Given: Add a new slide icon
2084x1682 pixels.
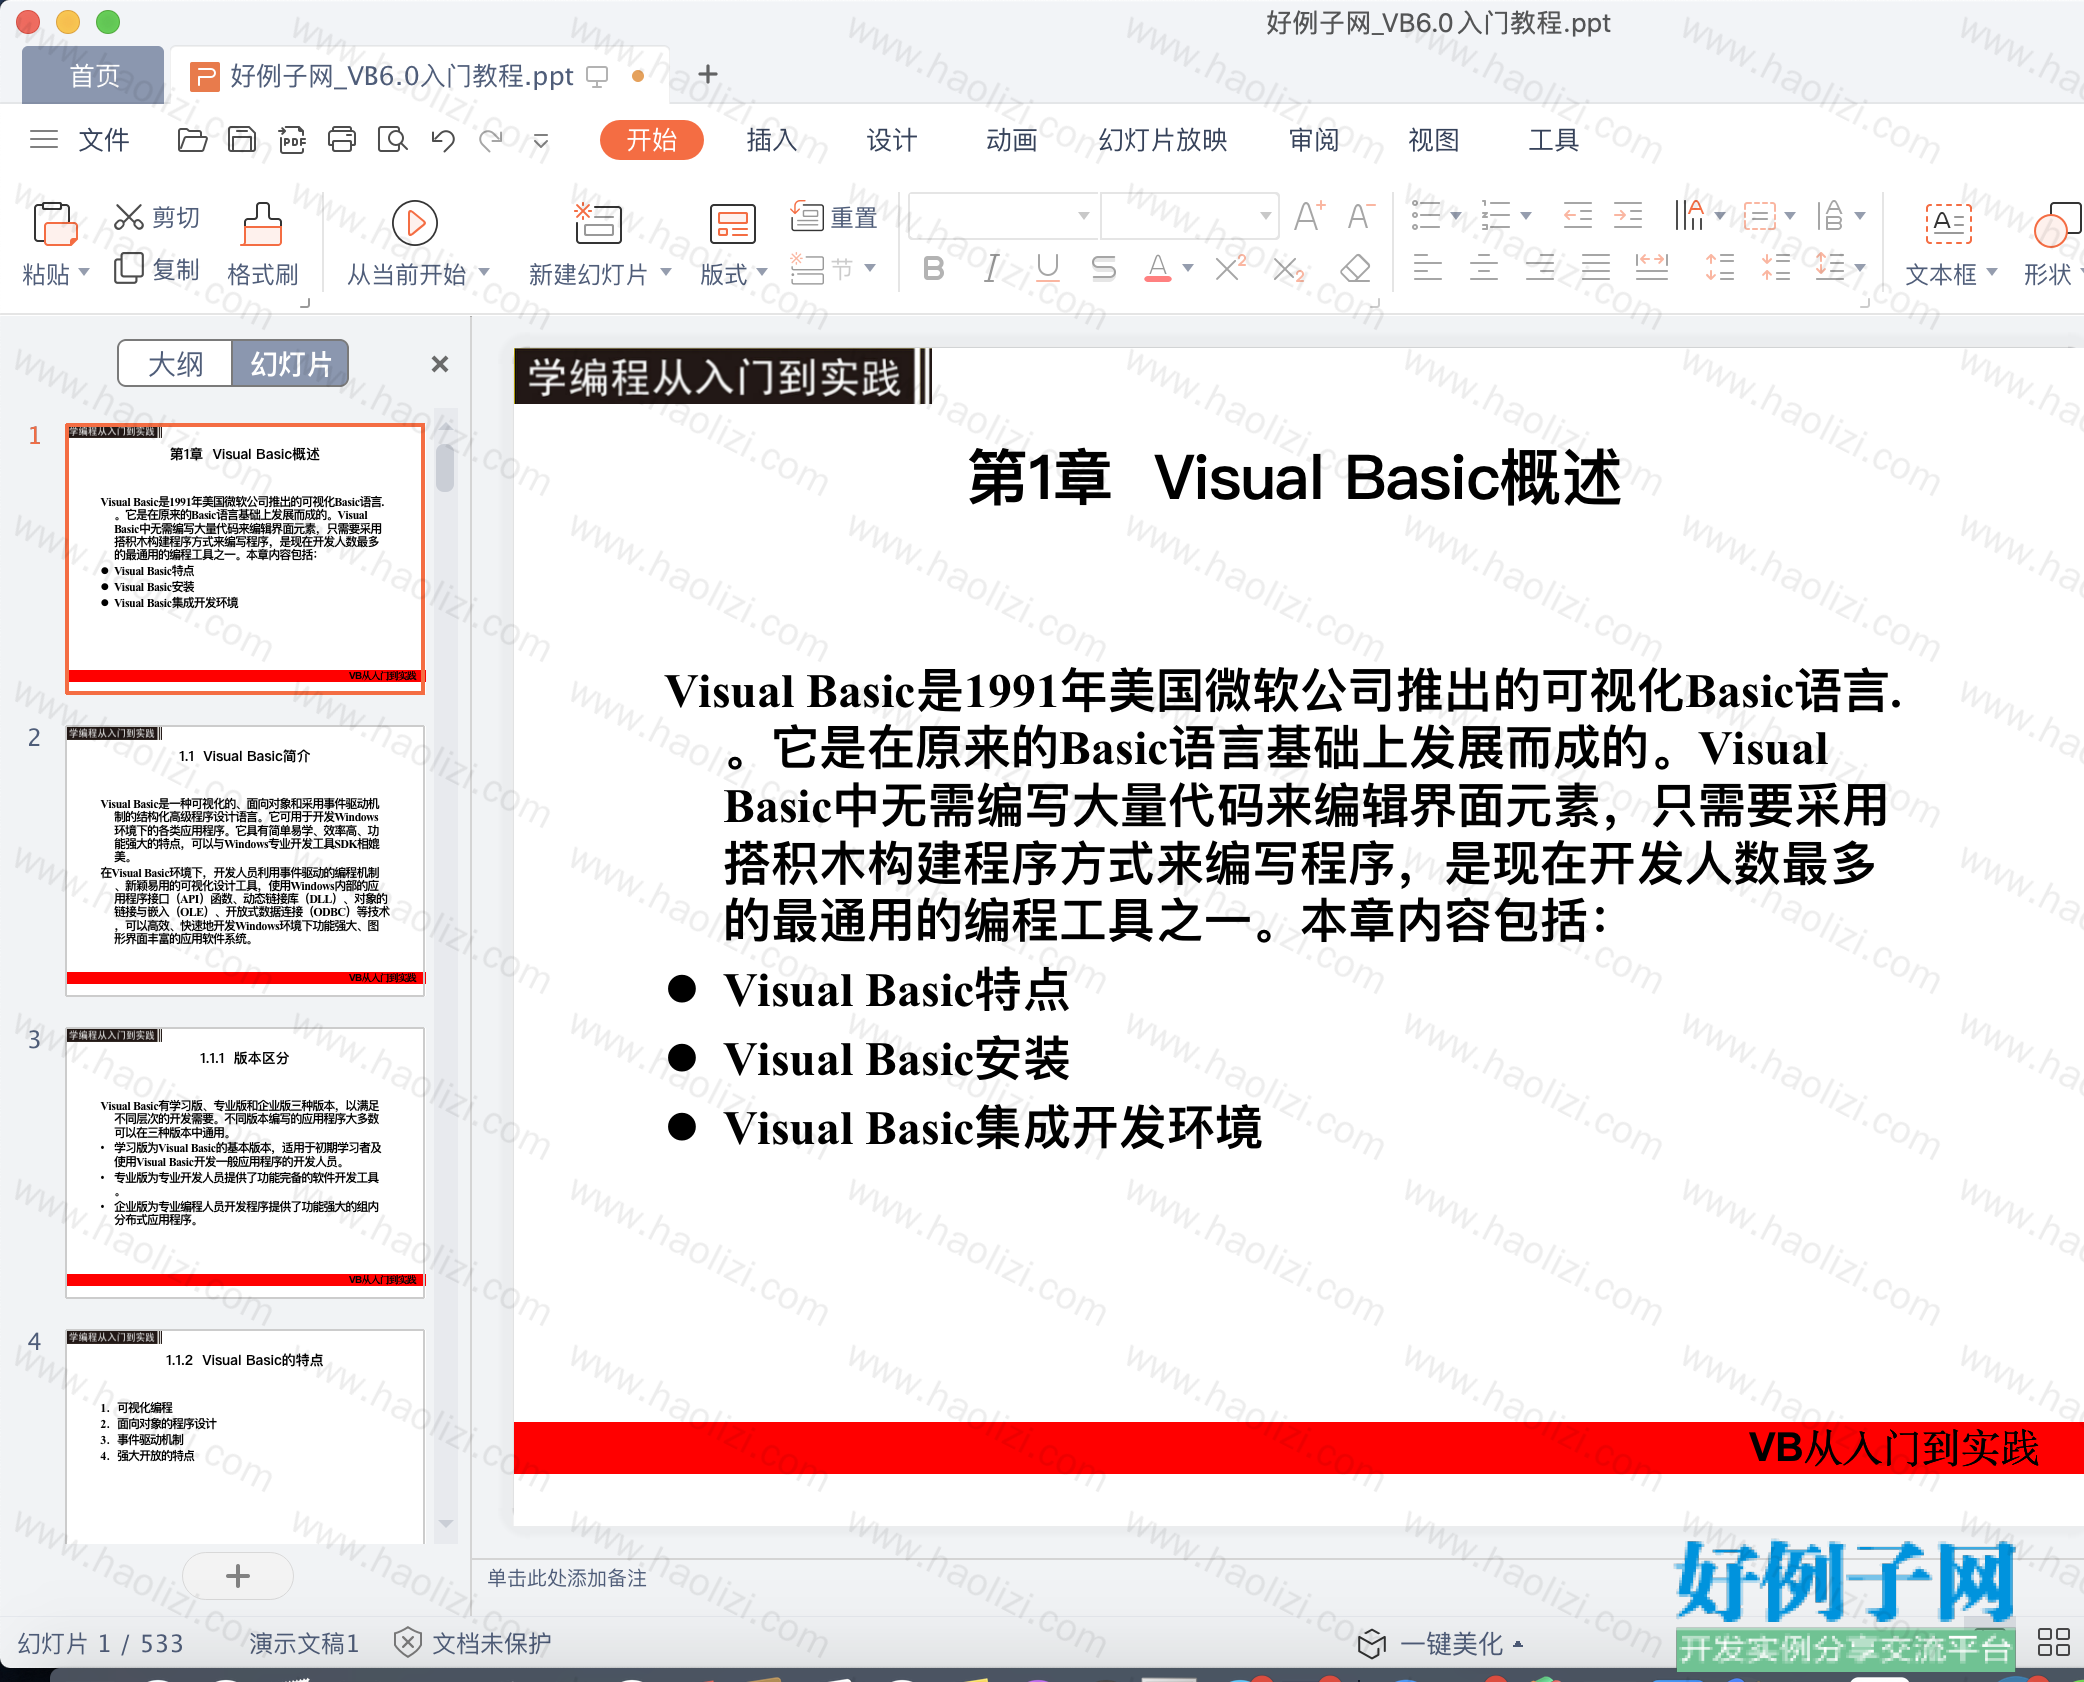Looking at the screenshot, I should tap(597, 223).
